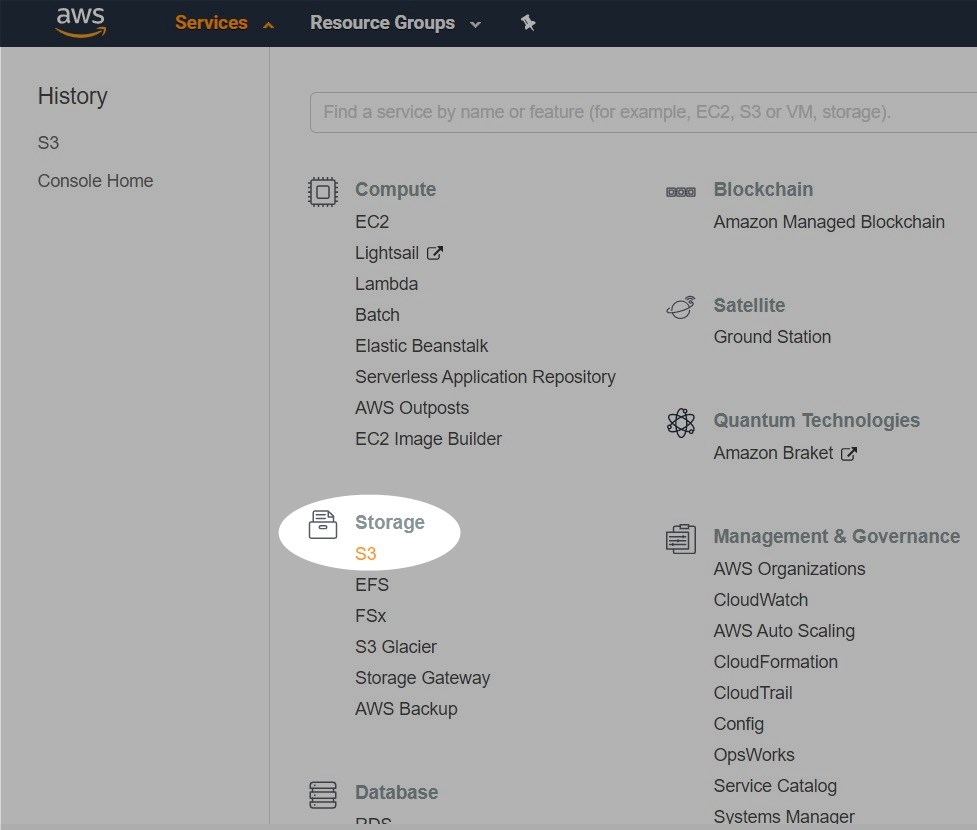
Task: Click the Blockchain category icon
Action: point(680,191)
